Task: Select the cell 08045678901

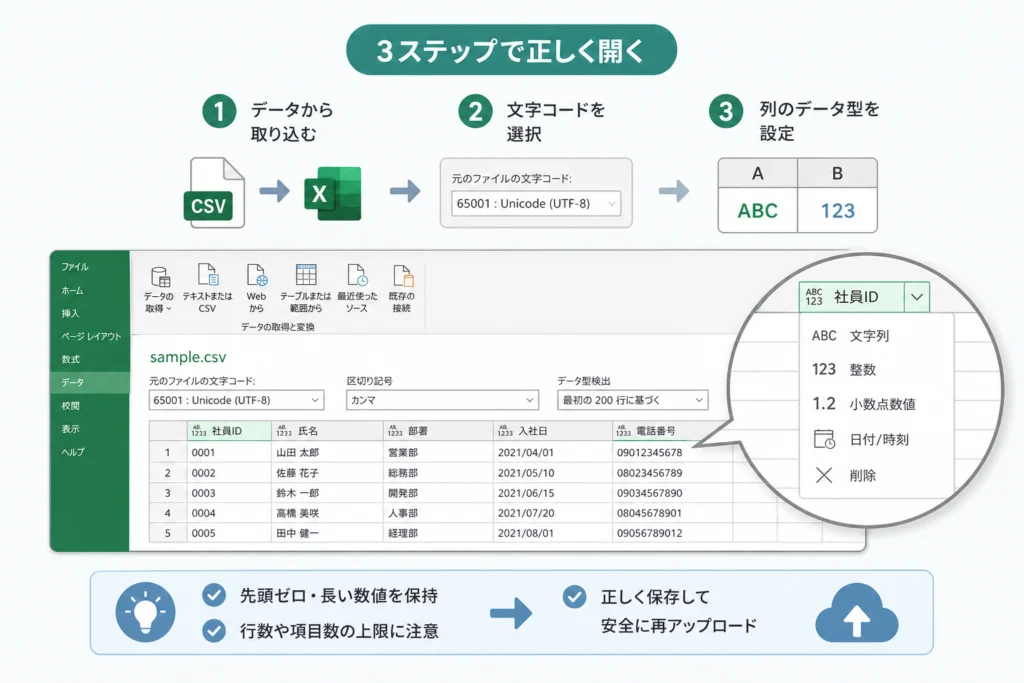Action: click(x=671, y=513)
